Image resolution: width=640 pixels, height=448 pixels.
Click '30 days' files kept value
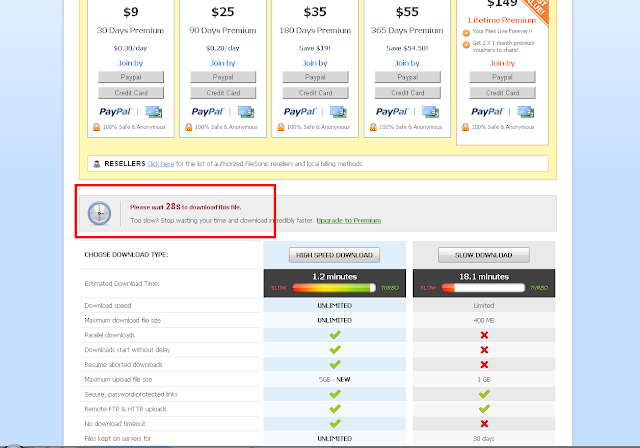[484, 439]
